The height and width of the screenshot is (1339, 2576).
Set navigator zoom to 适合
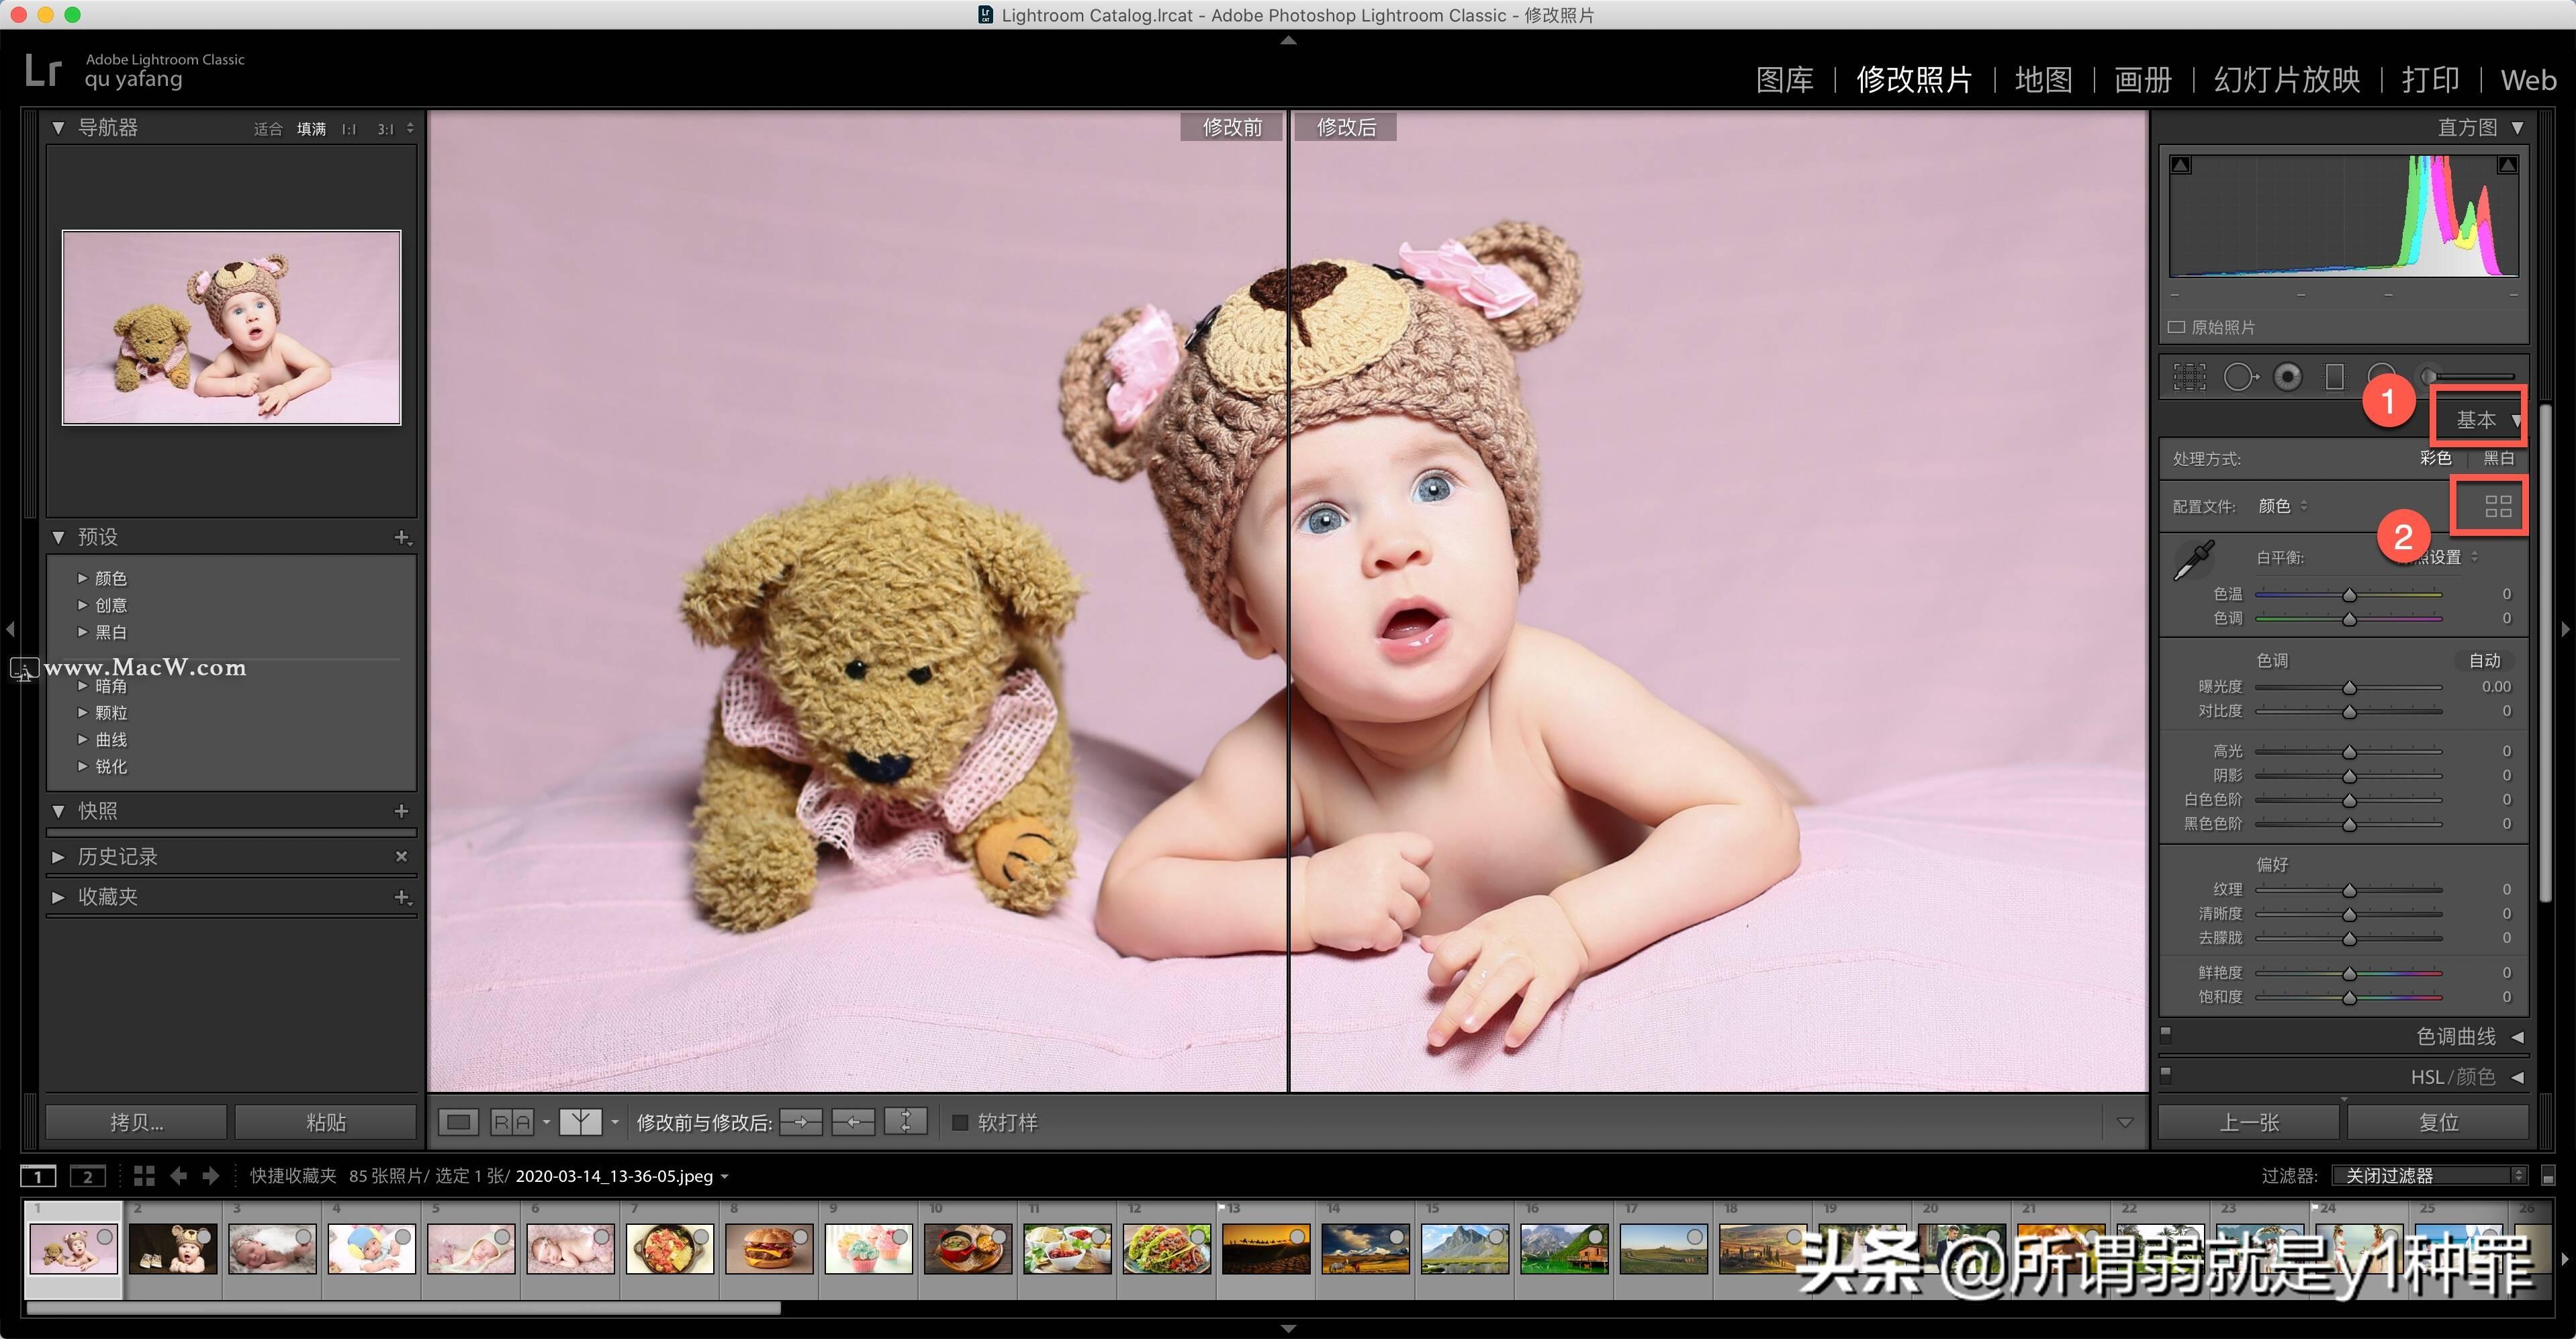click(268, 129)
